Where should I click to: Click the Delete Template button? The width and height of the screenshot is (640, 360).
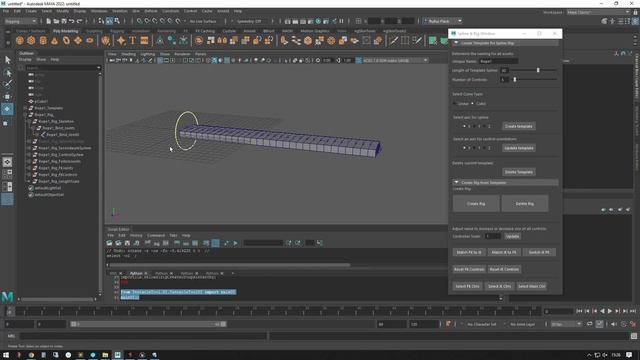point(518,172)
